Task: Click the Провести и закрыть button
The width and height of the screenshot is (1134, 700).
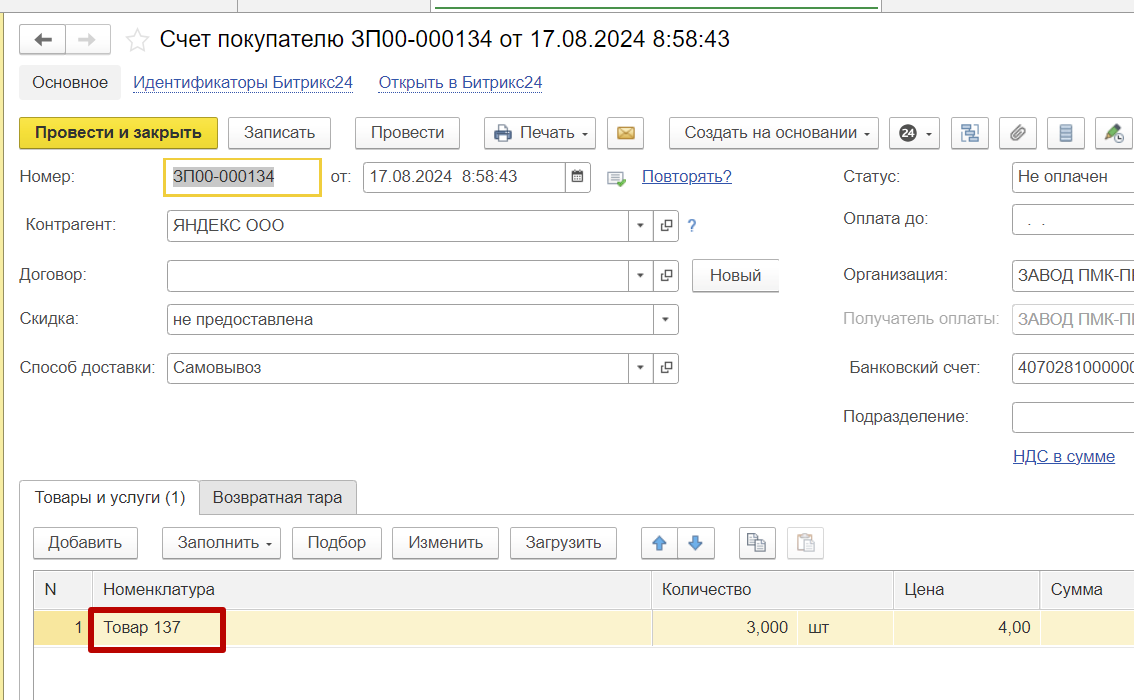Action: click(x=118, y=133)
